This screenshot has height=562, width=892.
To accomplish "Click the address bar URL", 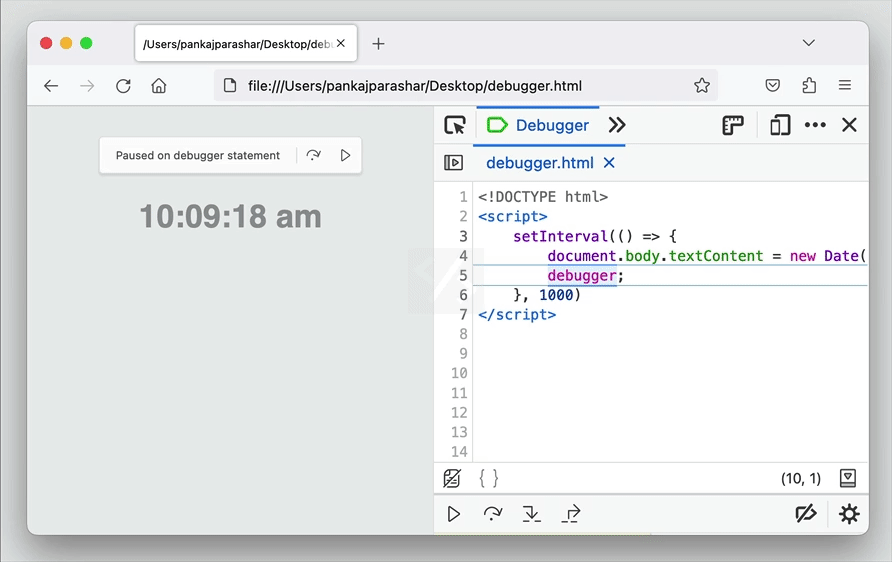I will click(x=415, y=86).
